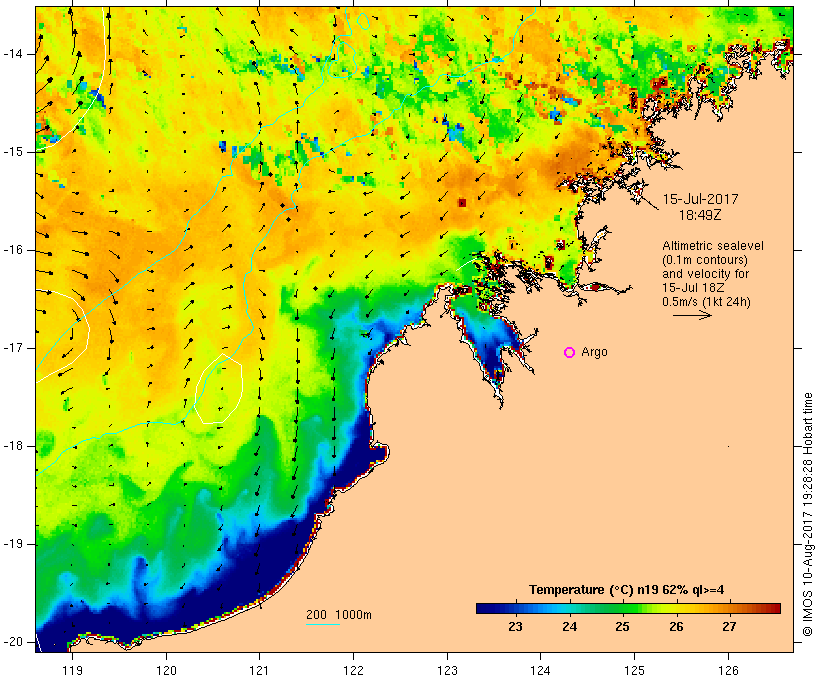Click the cyan bathymetry legend line
This screenshot has height=680, width=820.
coord(323,624)
